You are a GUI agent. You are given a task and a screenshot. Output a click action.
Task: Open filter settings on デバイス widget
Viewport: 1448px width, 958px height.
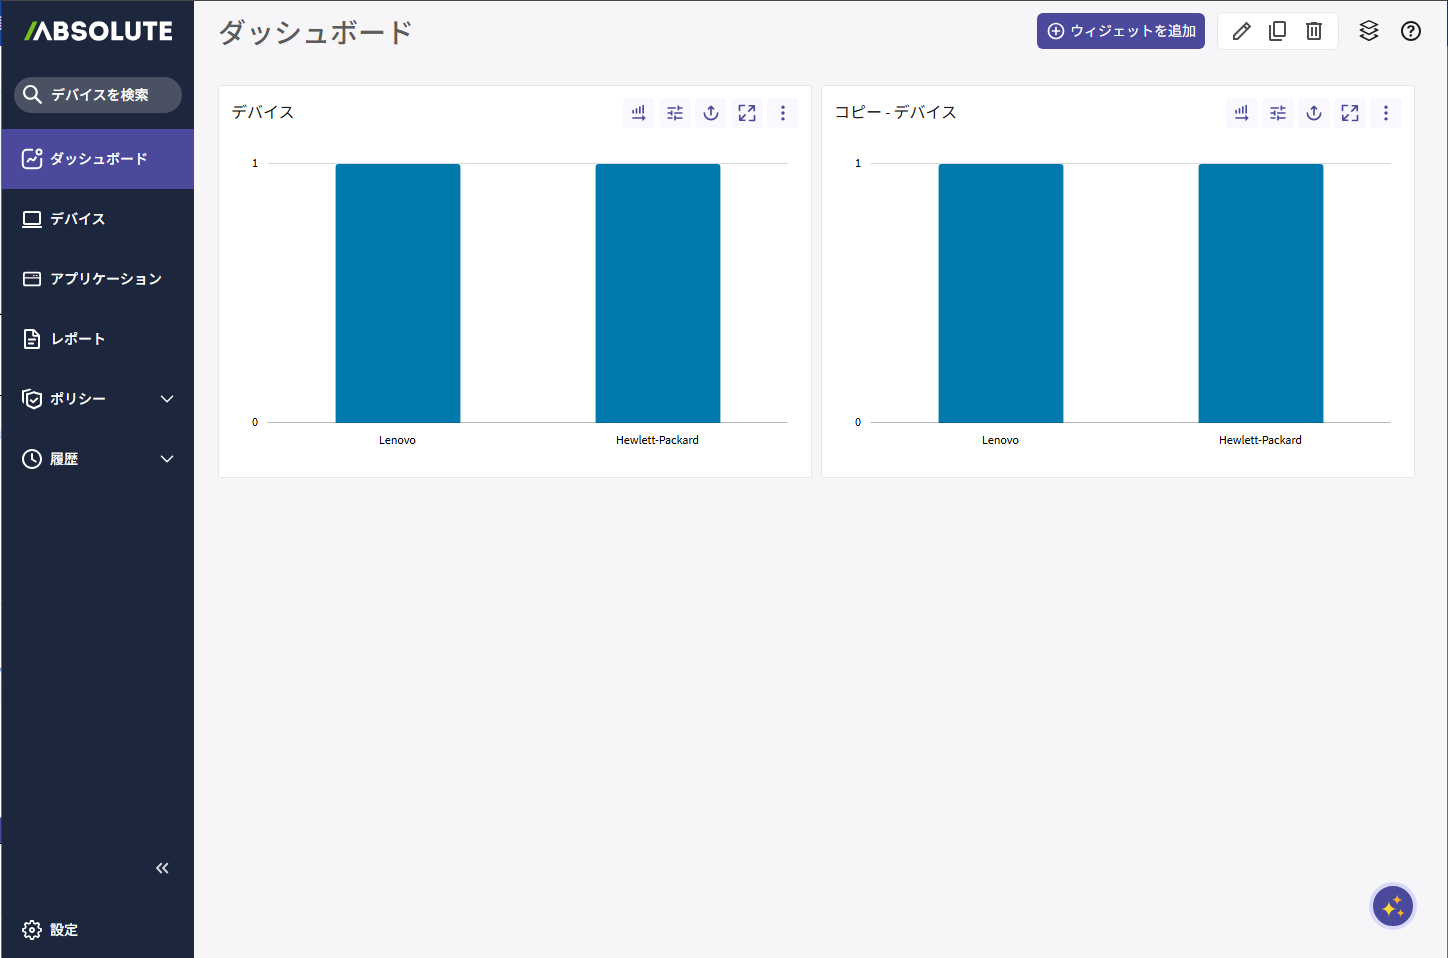tap(675, 113)
